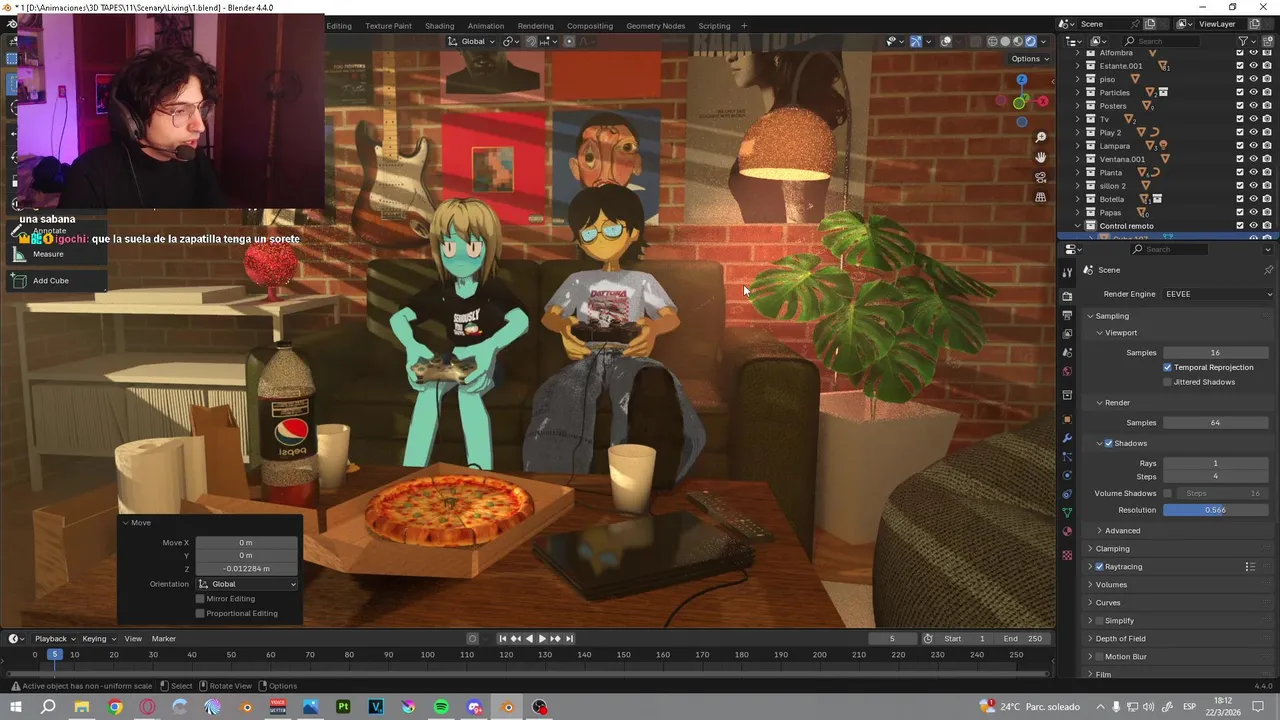
Task: Enable Mirror Editing in Move panel
Action: point(200,598)
